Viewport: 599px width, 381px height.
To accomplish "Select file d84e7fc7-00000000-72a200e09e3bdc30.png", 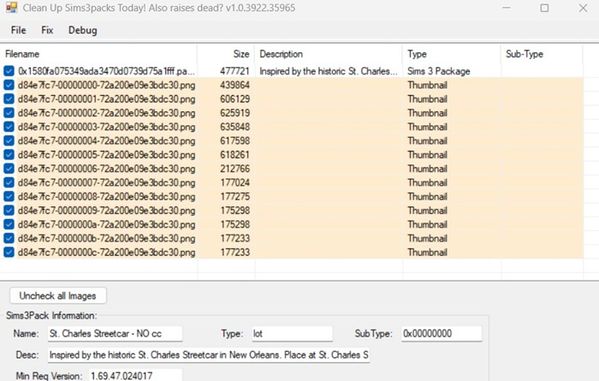I will click(x=107, y=85).
